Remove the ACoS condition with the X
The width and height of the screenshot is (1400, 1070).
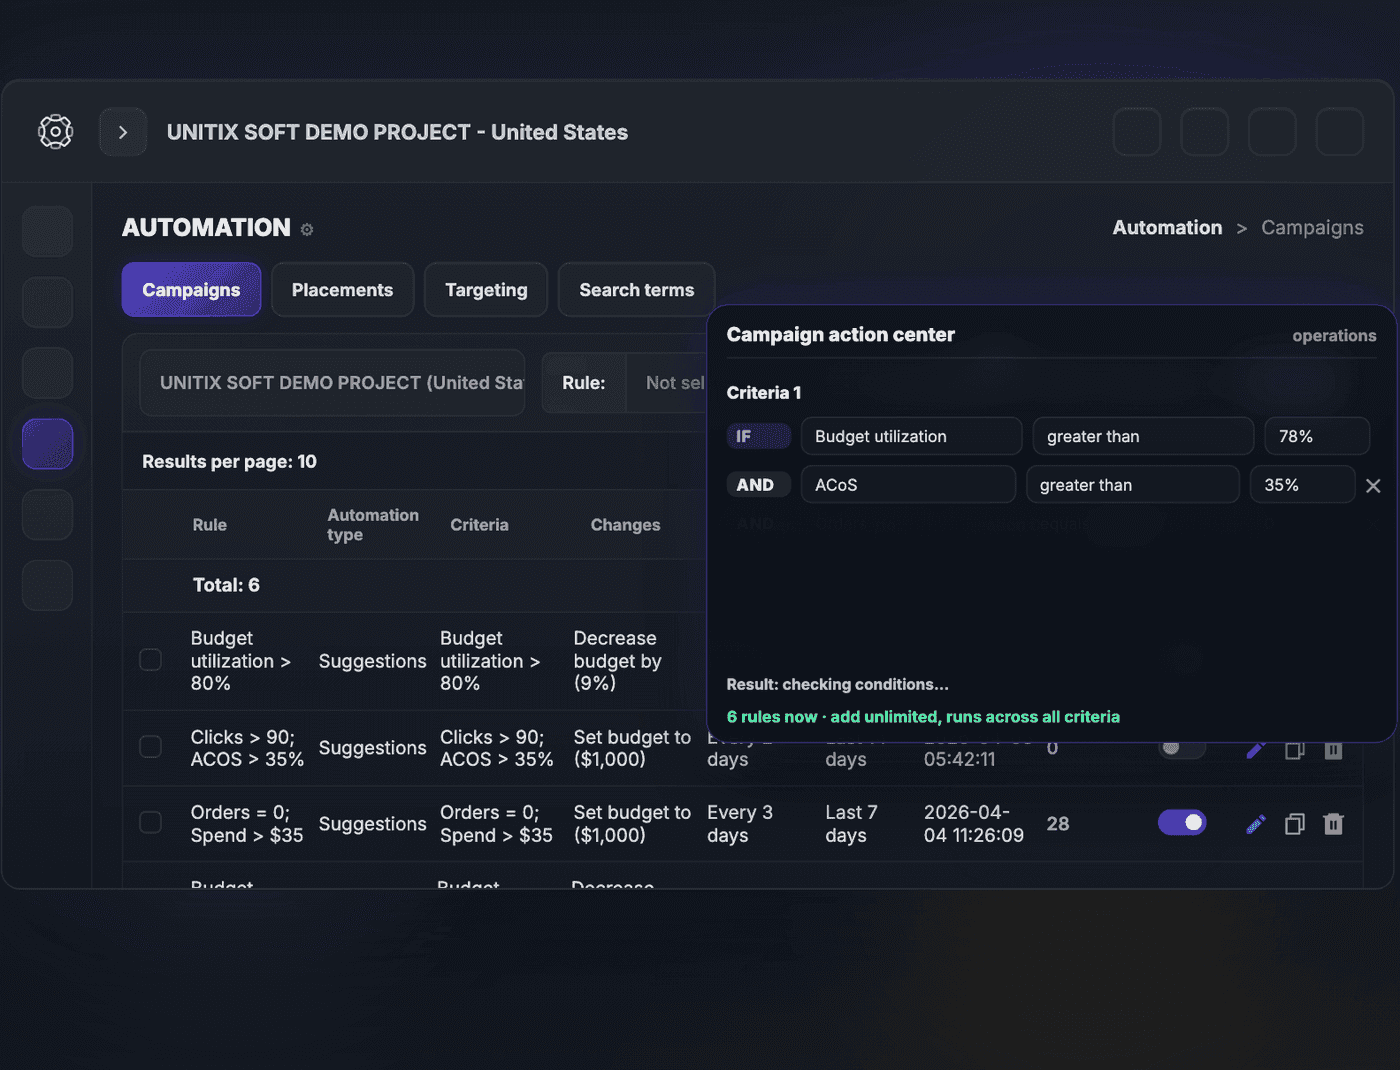(x=1373, y=485)
